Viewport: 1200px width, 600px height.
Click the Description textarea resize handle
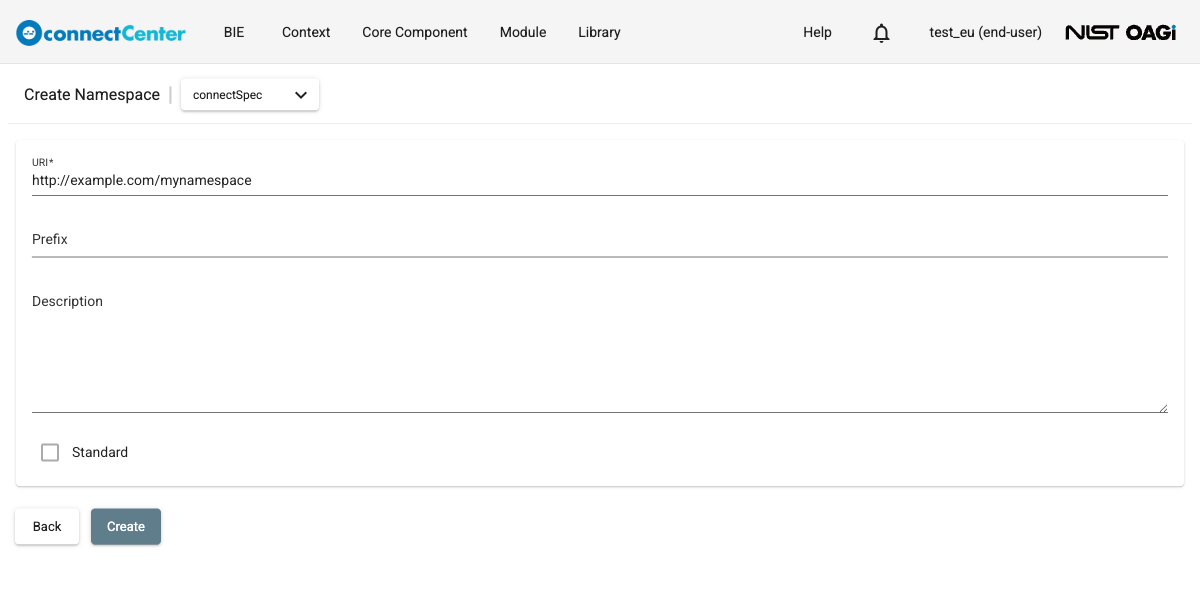(1163, 407)
